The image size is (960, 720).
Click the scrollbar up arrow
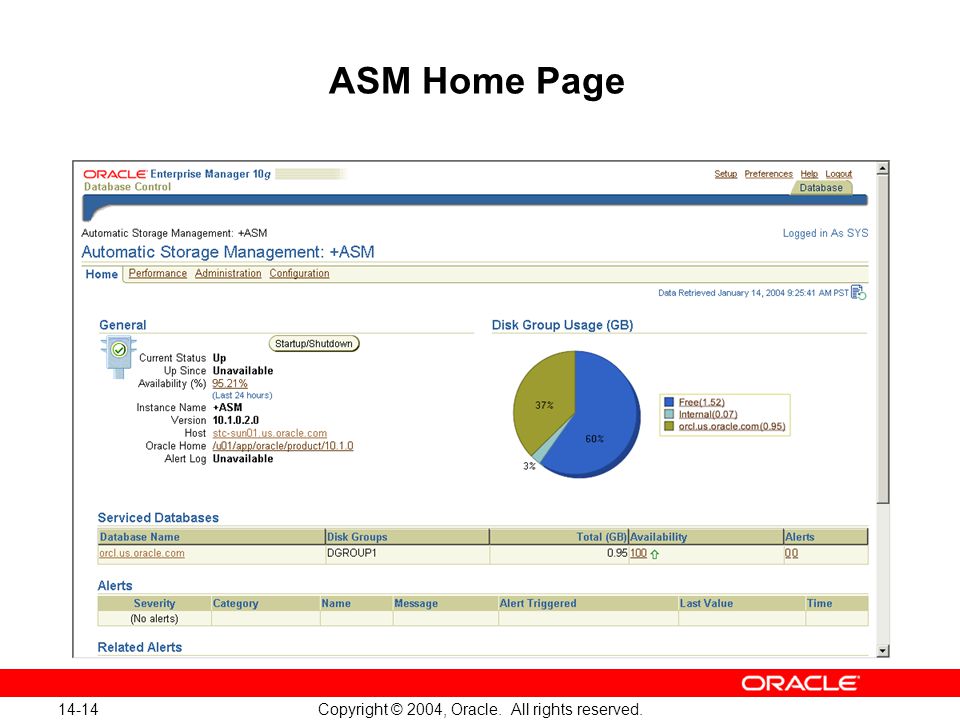pos(882,168)
